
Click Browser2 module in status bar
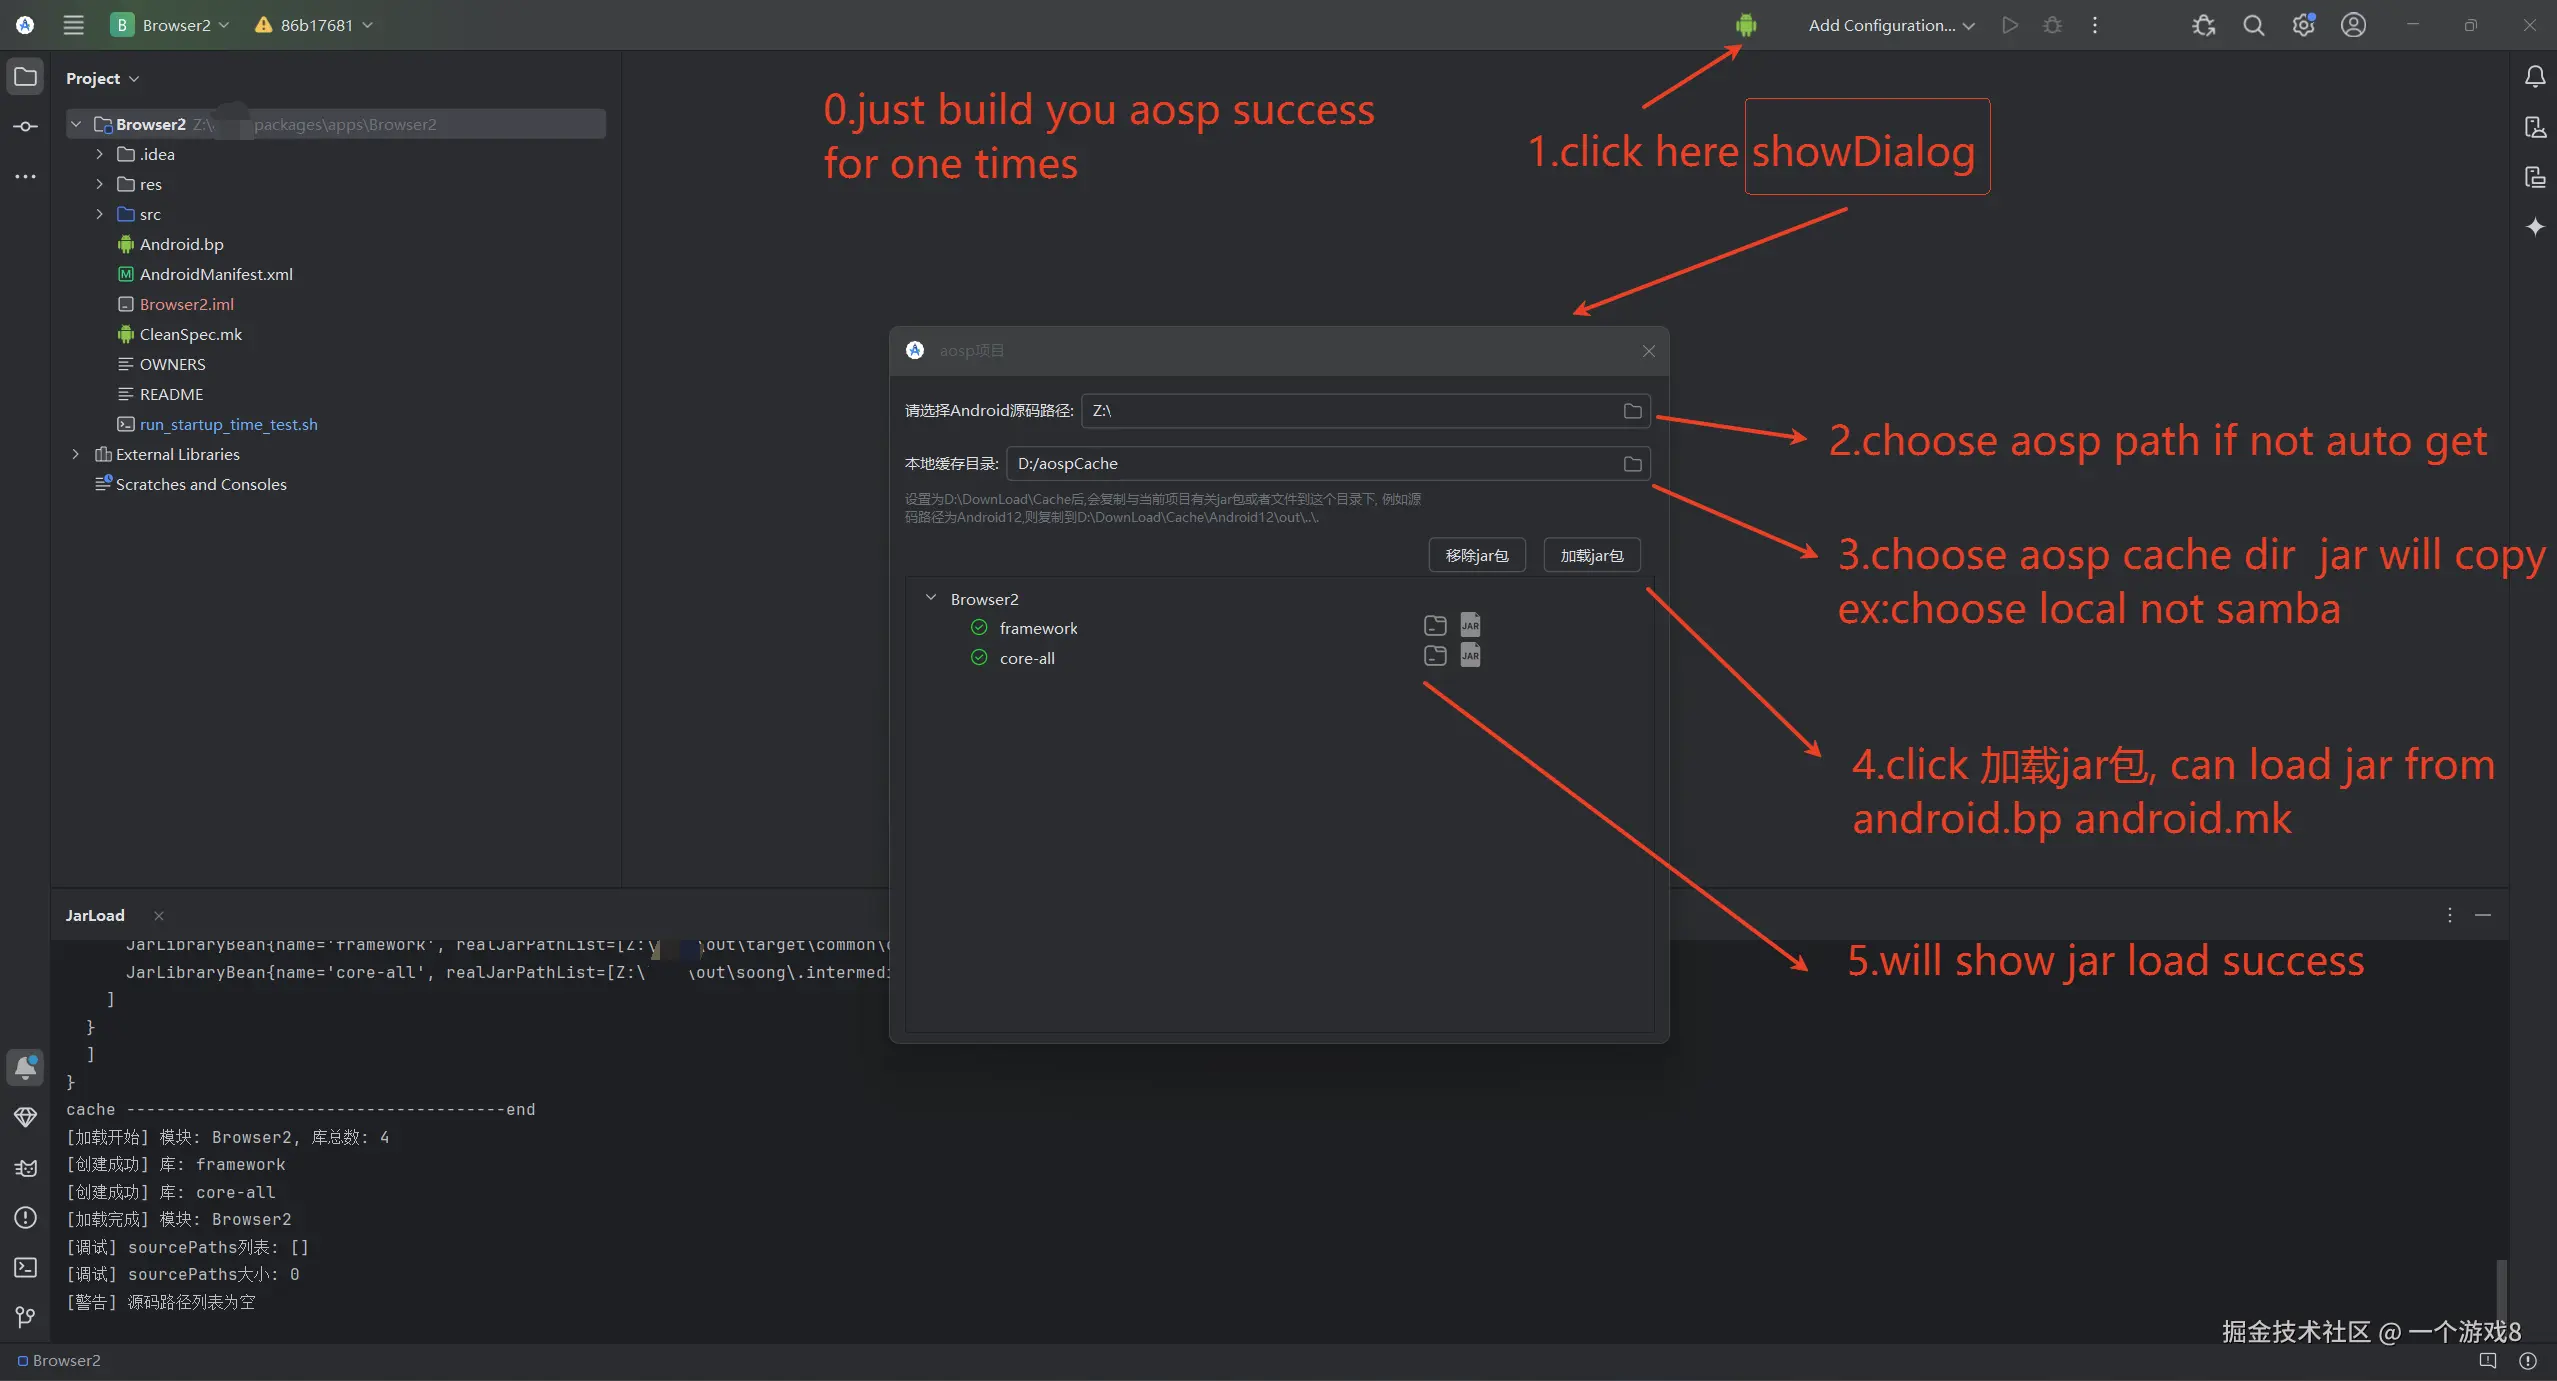(x=59, y=1360)
